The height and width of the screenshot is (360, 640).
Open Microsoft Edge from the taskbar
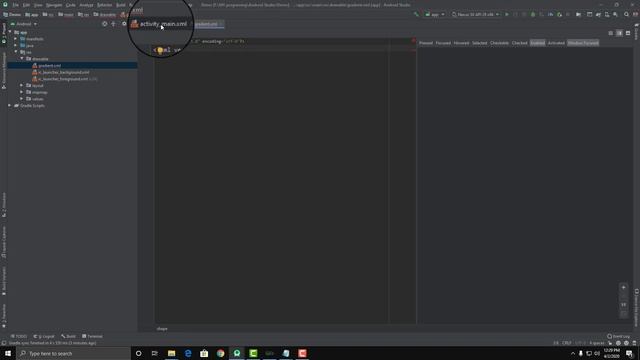click(188, 353)
